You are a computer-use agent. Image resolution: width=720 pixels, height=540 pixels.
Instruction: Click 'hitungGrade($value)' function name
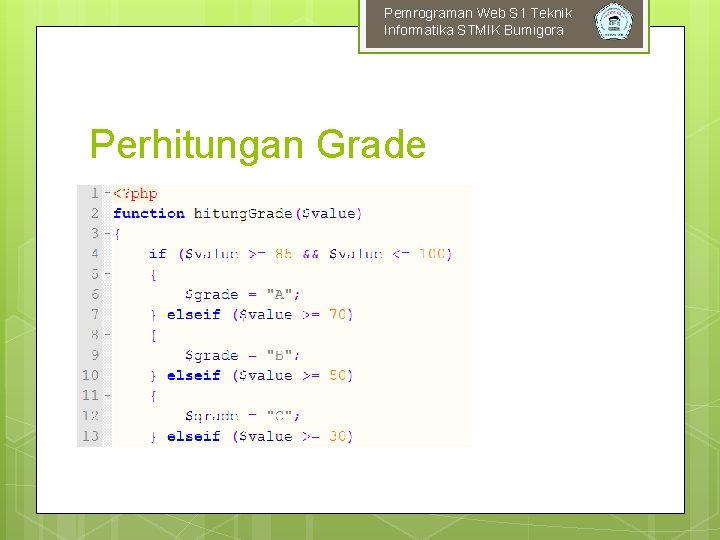click(x=278, y=214)
